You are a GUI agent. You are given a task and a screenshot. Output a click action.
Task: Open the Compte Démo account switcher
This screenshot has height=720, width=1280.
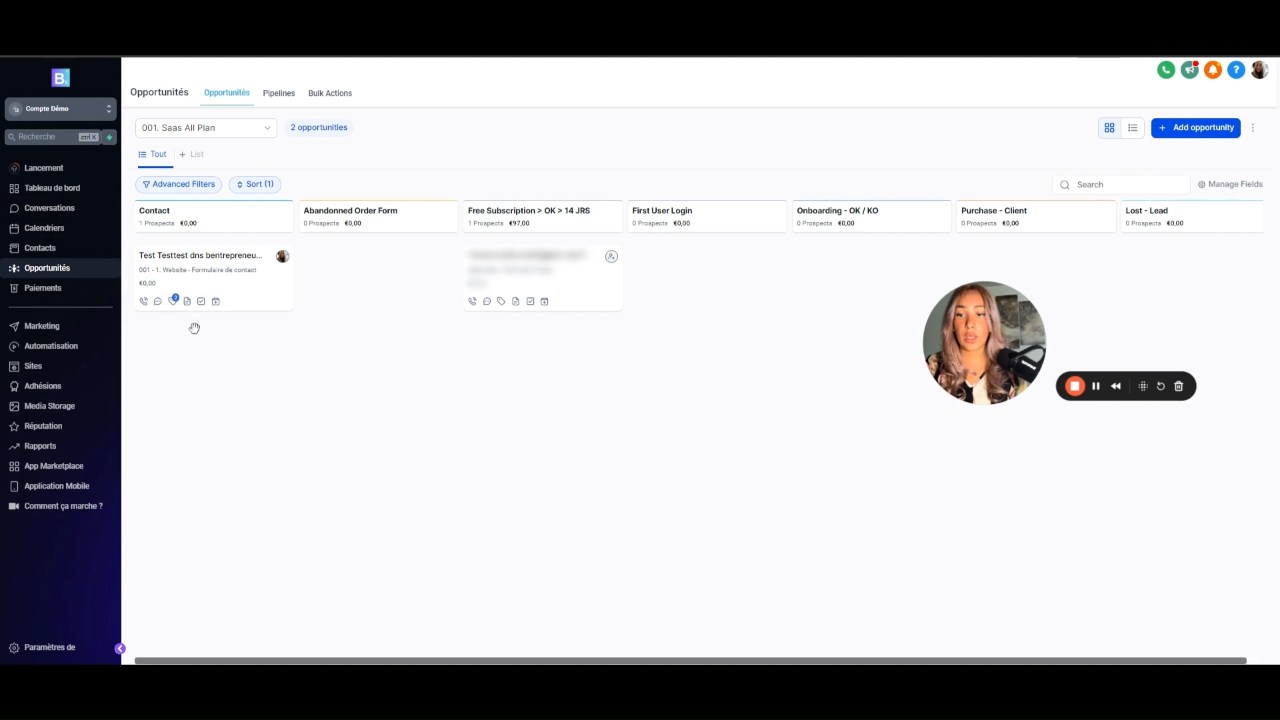(x=60, y=108)
